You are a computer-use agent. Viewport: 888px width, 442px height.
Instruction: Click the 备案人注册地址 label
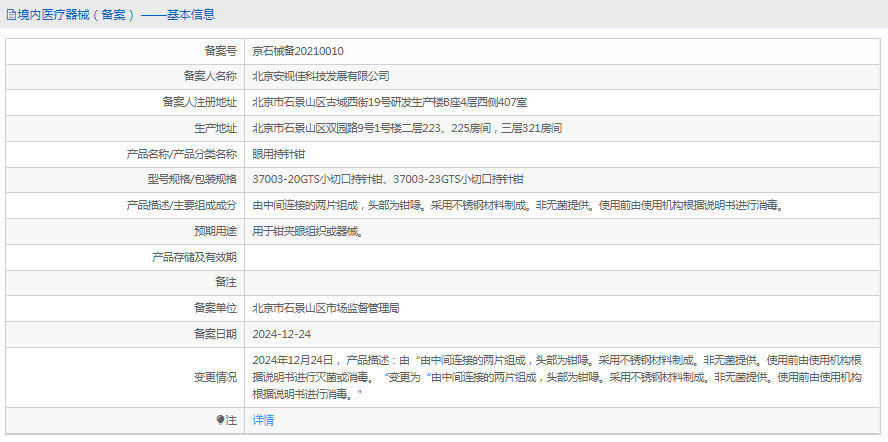point(199,103)
